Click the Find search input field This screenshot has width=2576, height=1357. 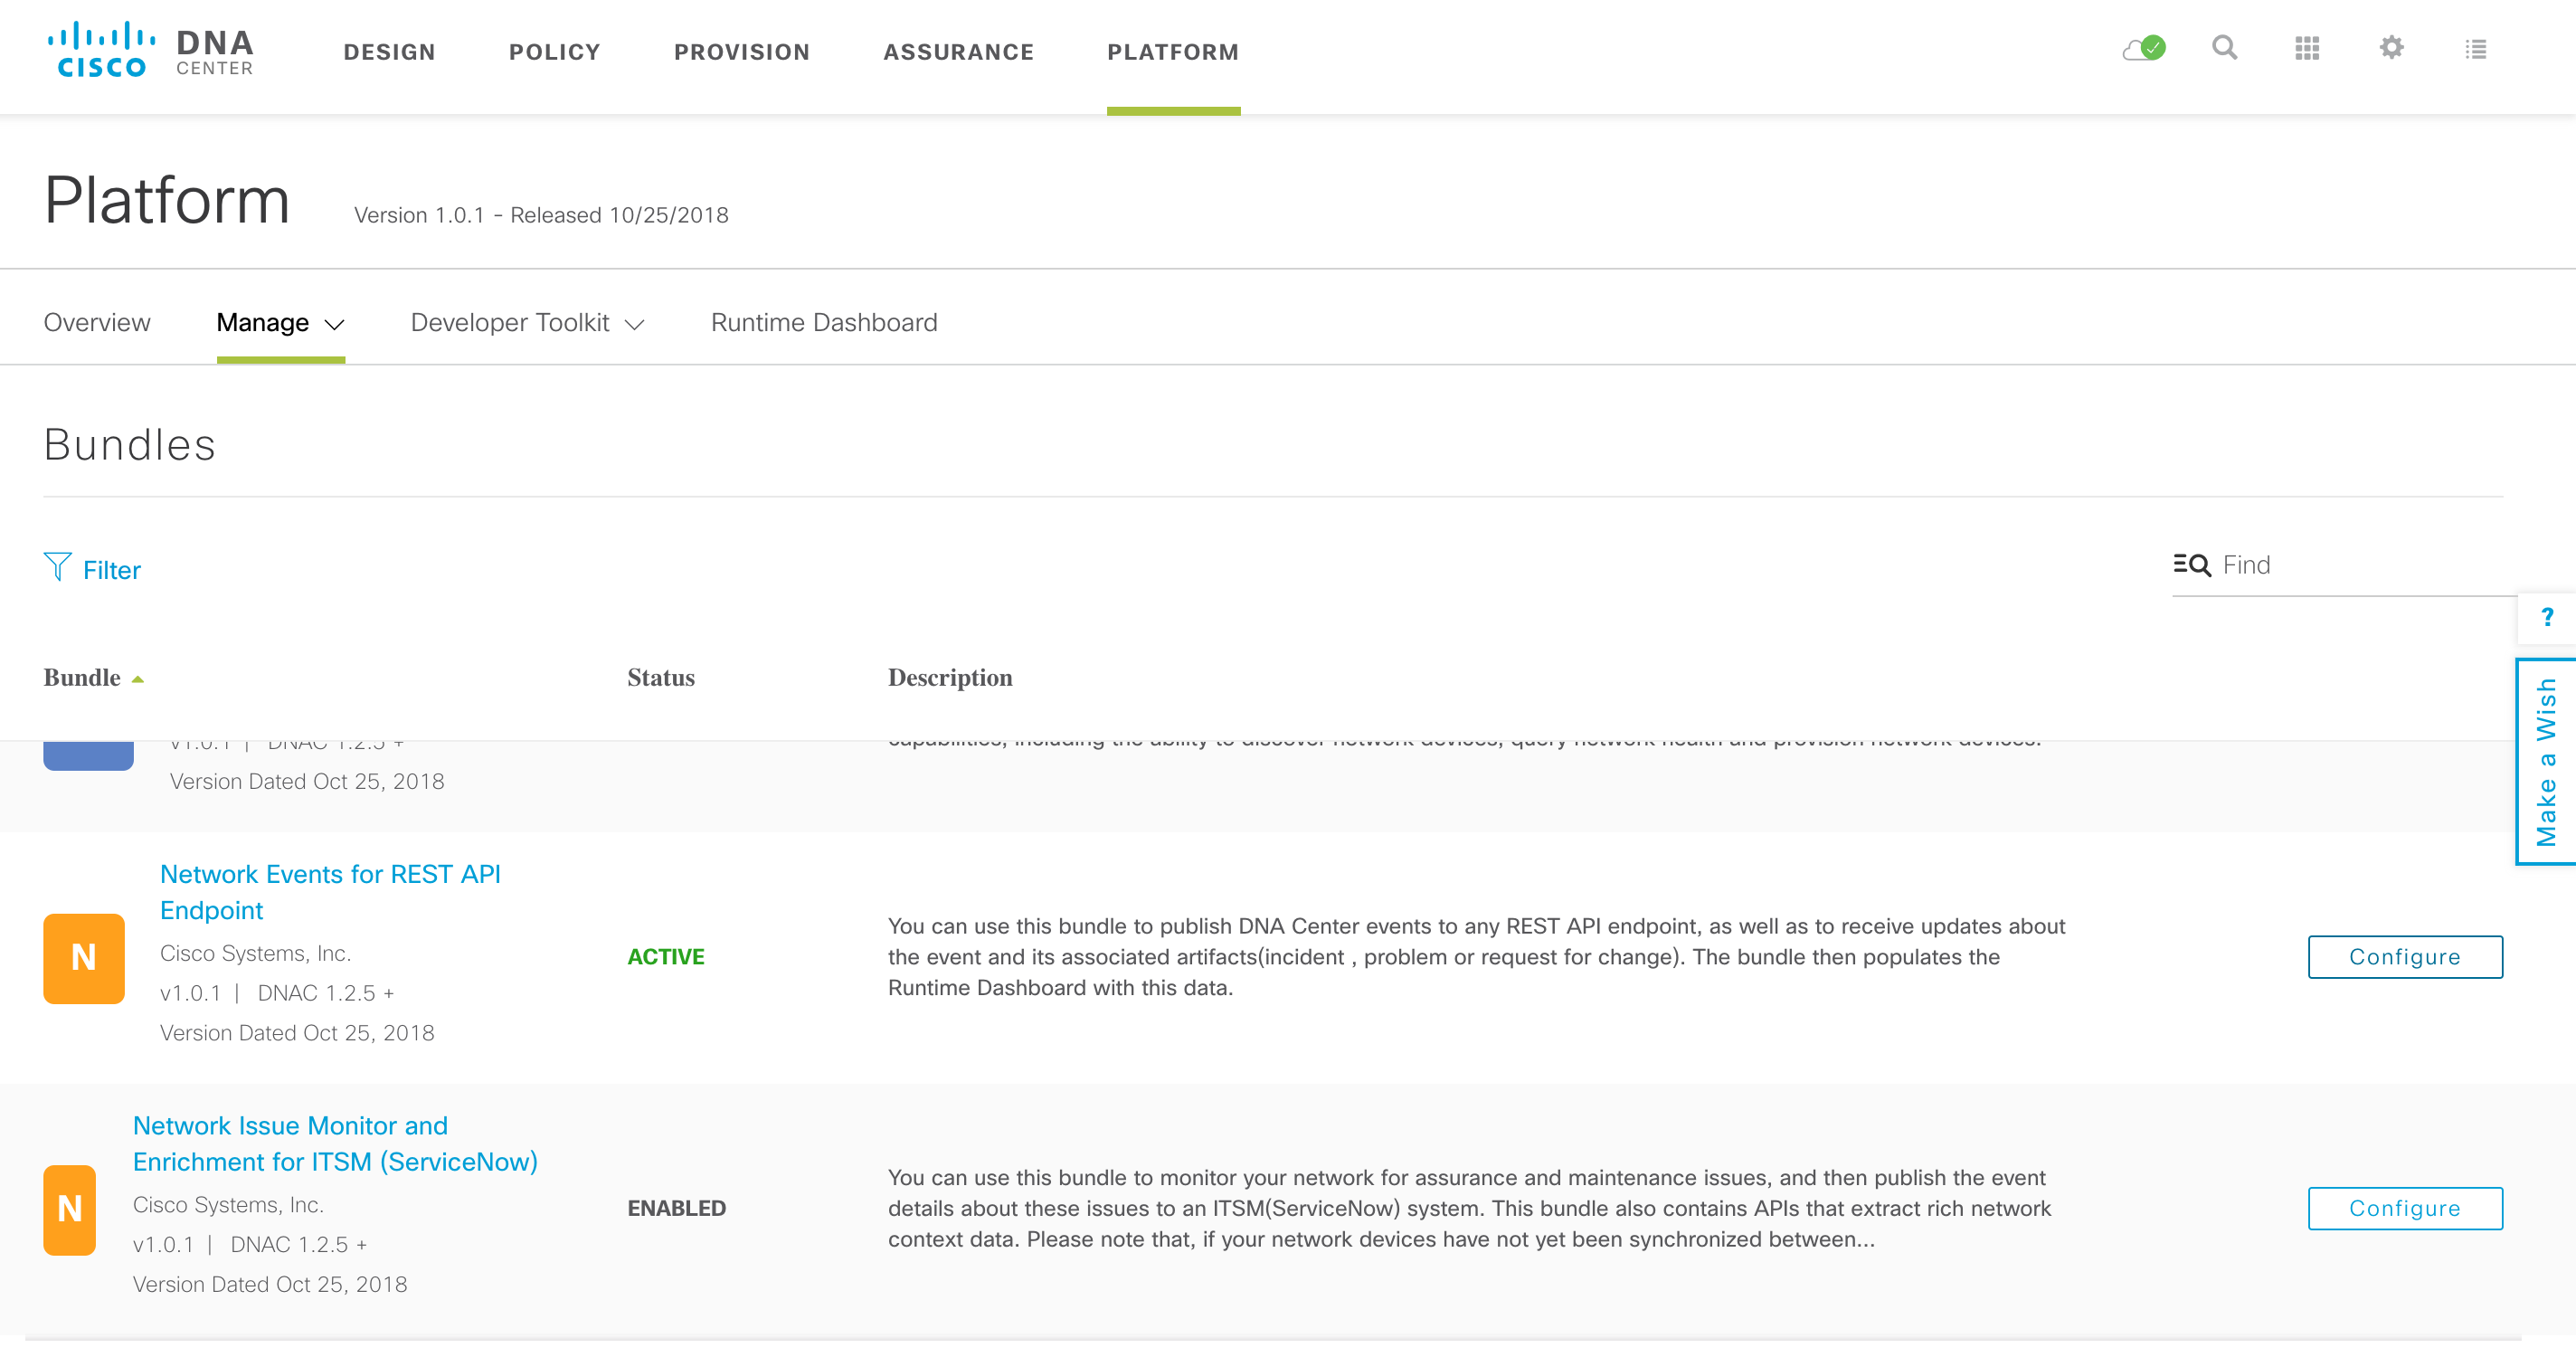(x=2360, y=565)
